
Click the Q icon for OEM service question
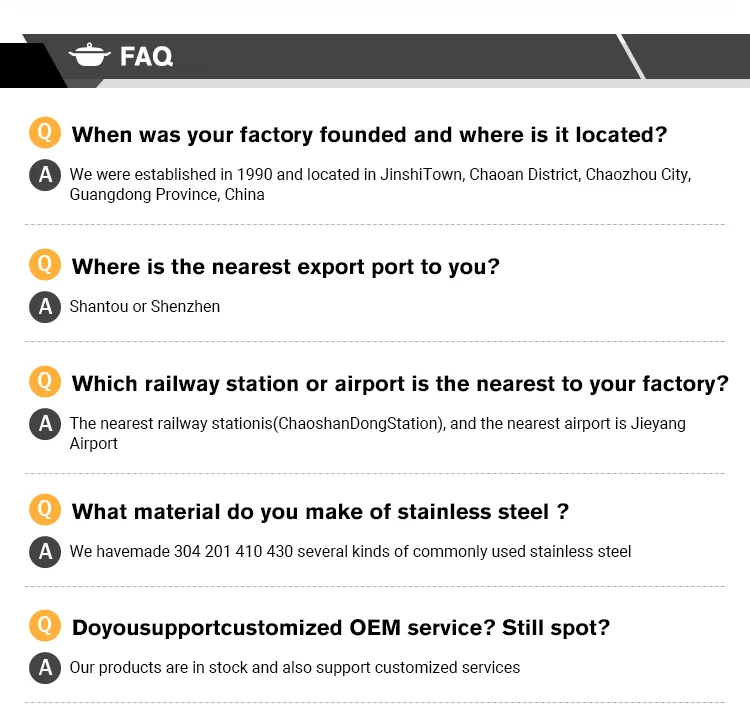[44, 626]
